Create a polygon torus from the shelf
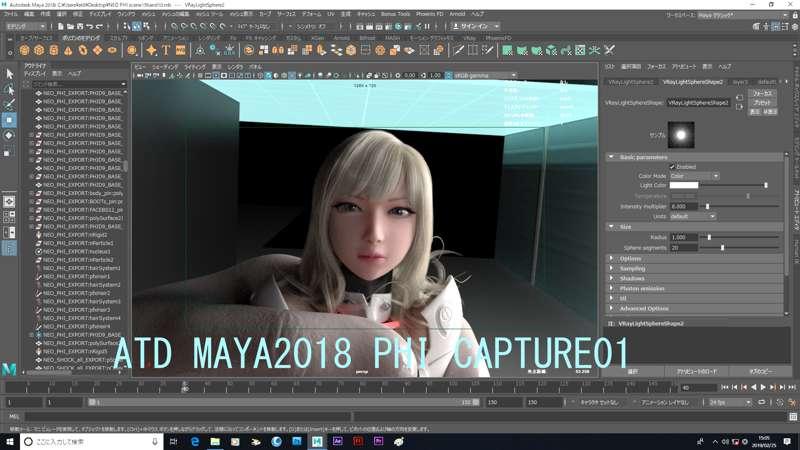Image resolution: width=800 pixels, height=450 pixels. 83,50
